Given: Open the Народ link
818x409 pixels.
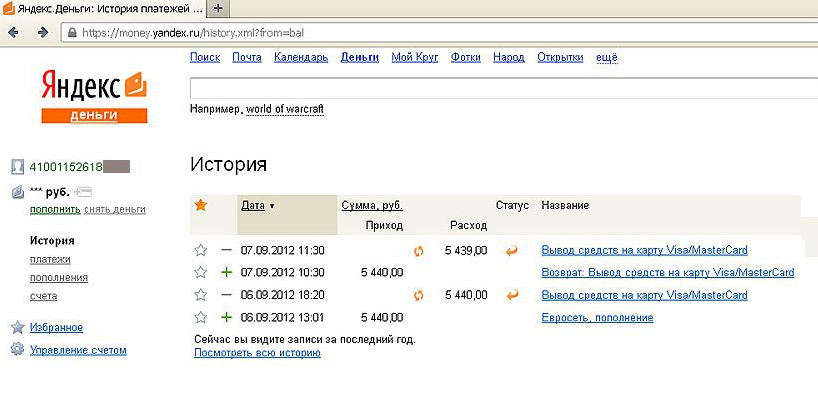Looking at the screenshot, I should [509, 57].
